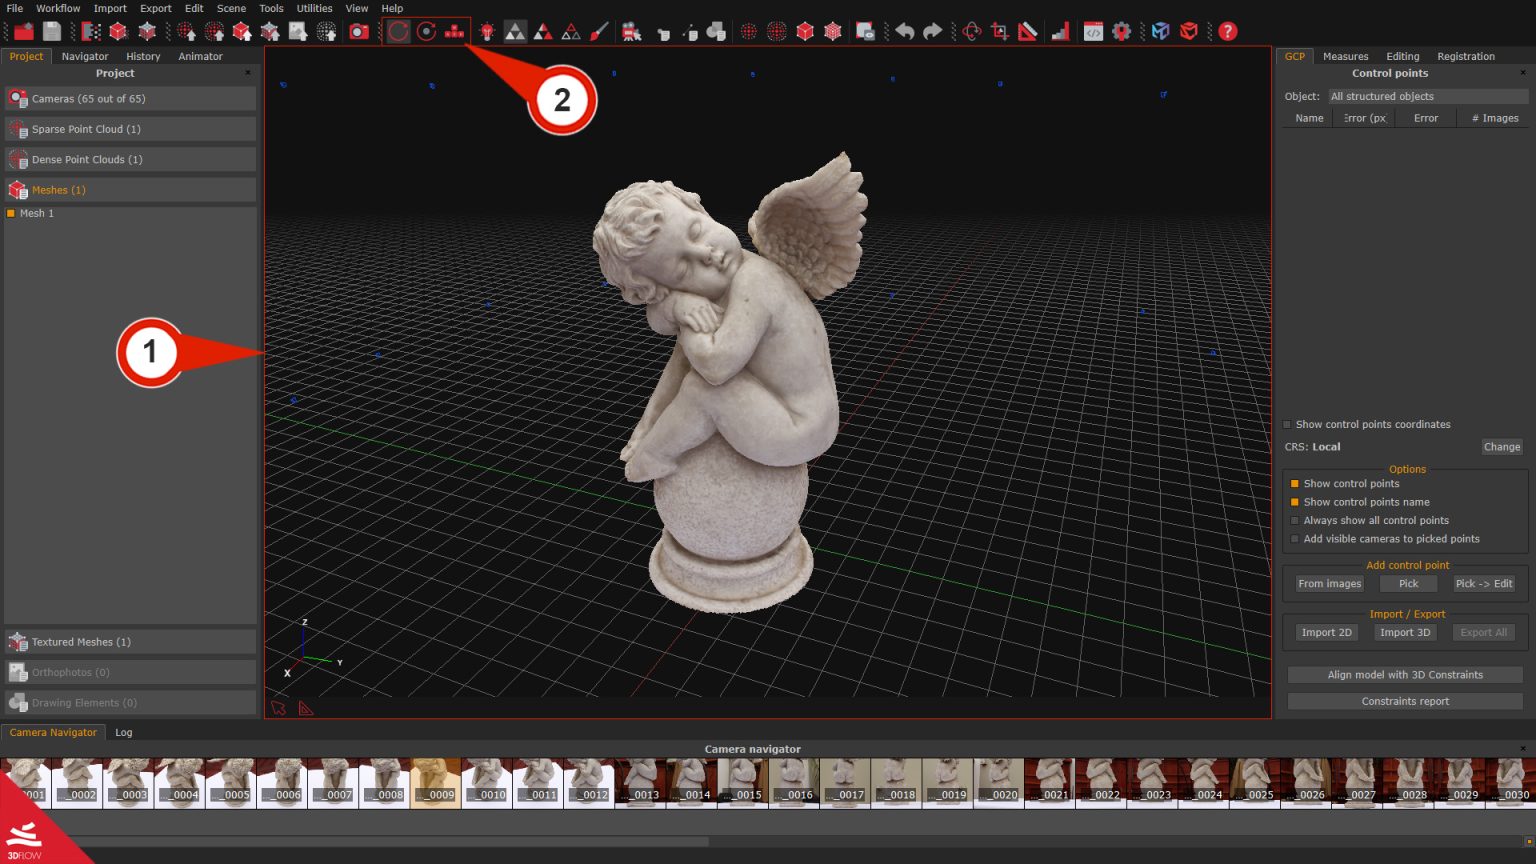Switch to the Measures tab
The height and width of the screenshot is (864, 1536).
(1345, 56)
